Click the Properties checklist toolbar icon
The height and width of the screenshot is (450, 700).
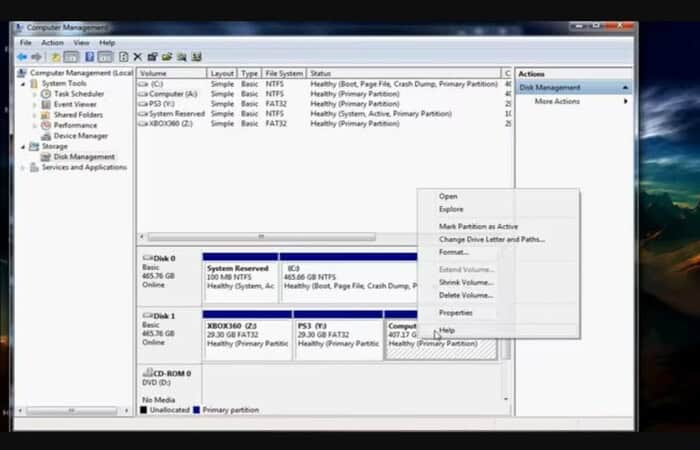click(x=153, y=57)
